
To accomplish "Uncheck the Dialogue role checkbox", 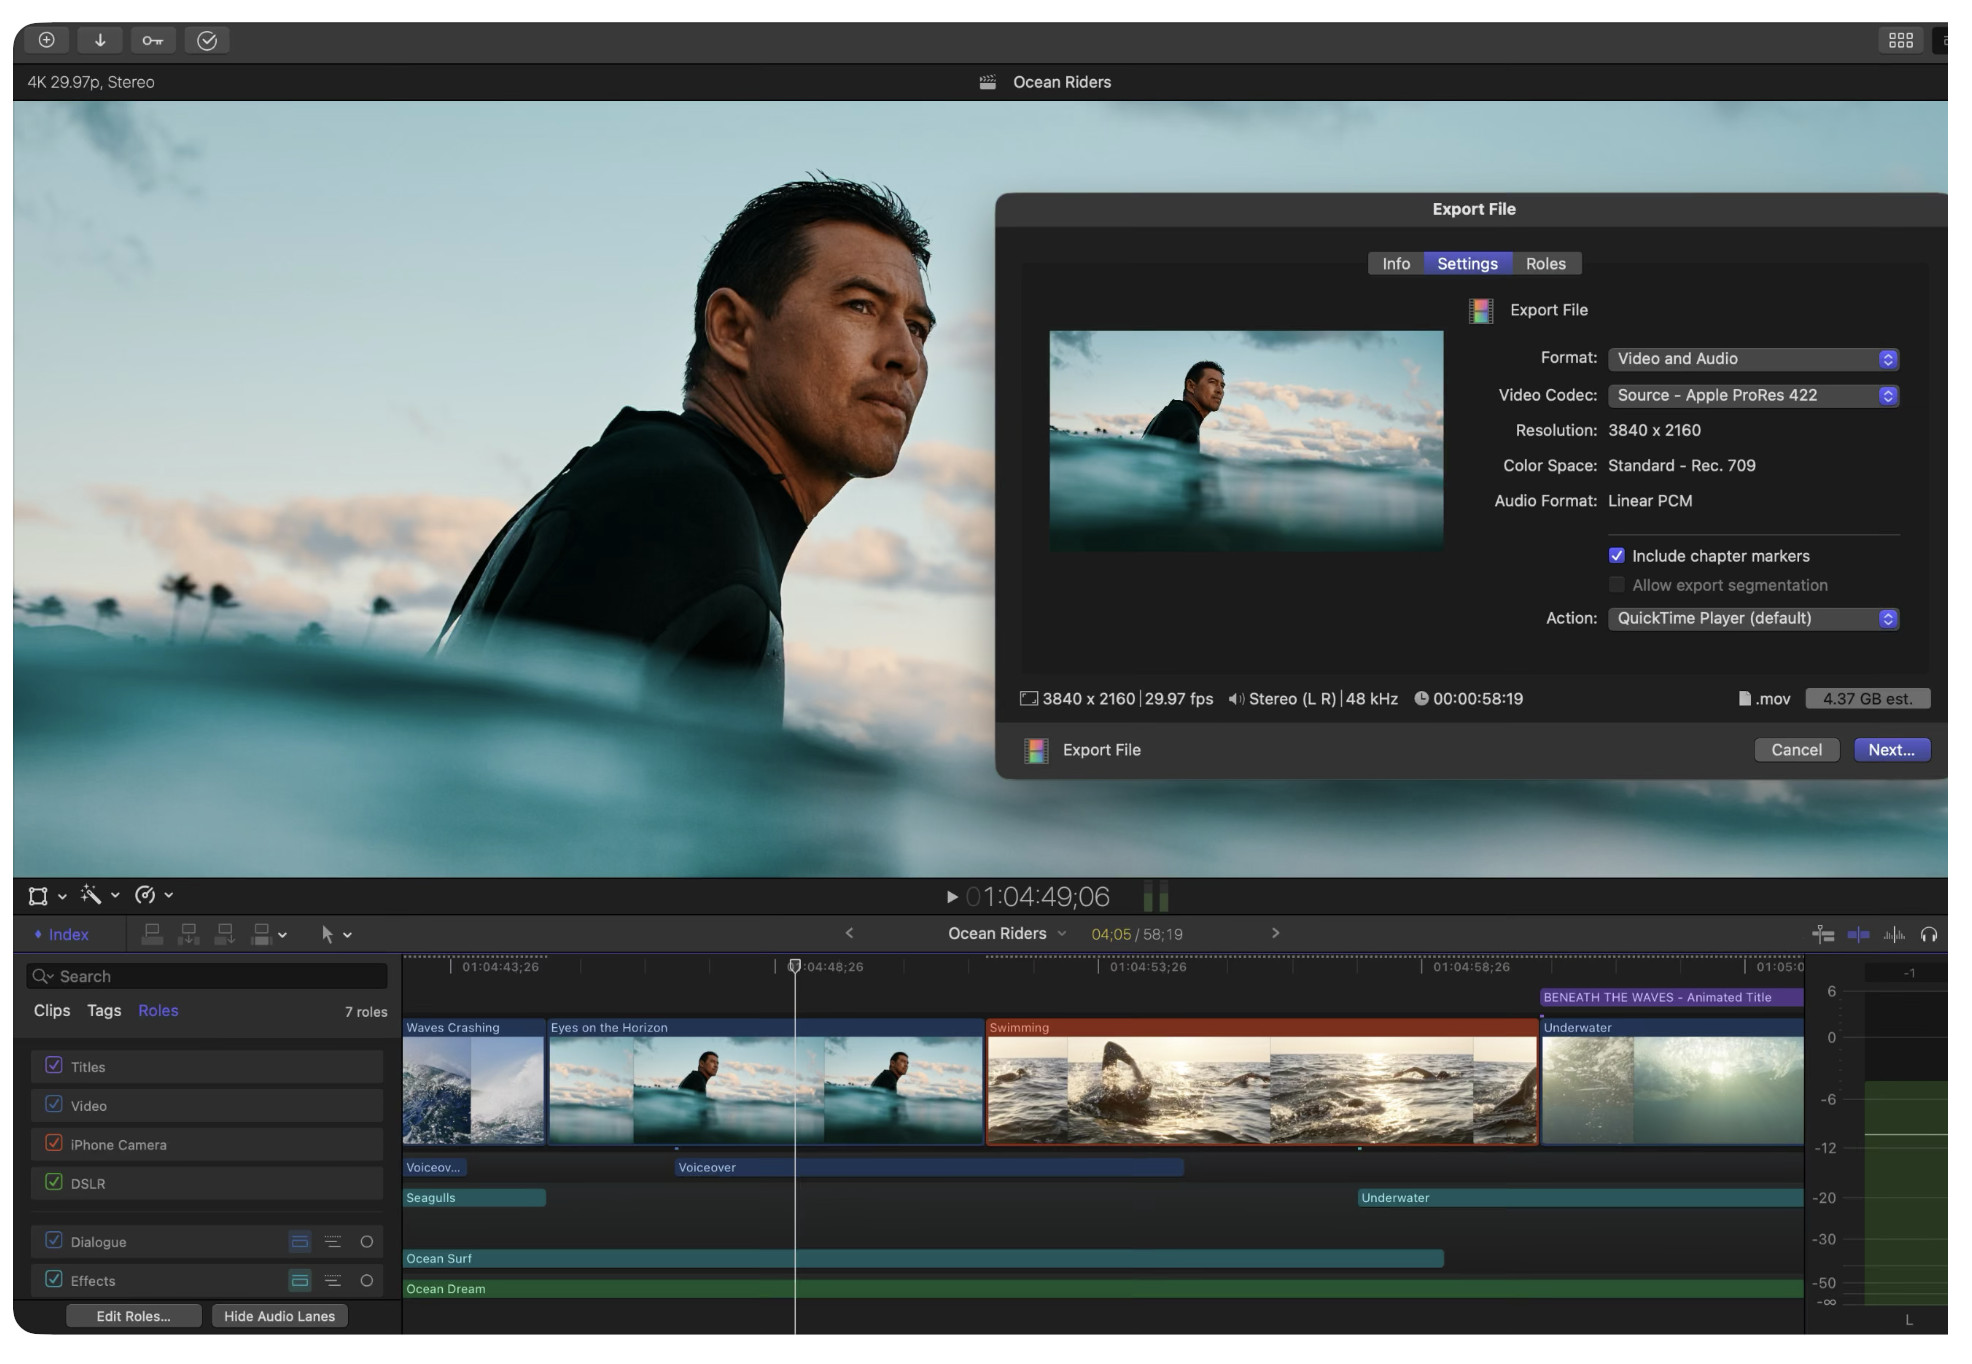I will point(54,1240).
